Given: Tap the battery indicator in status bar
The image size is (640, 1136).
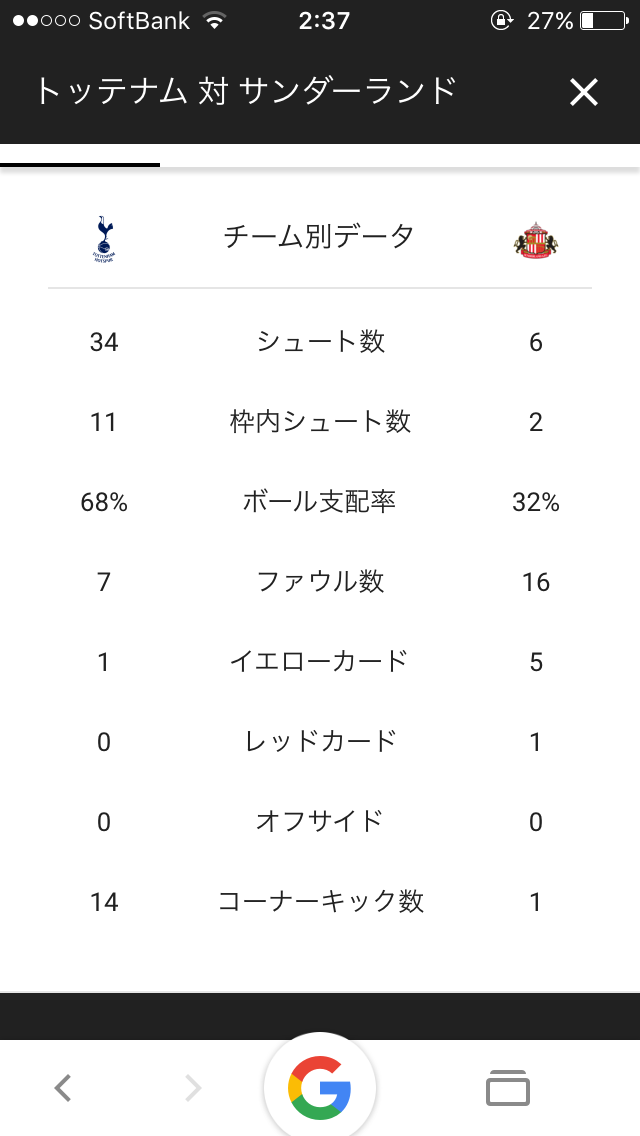Looking at the screenshot, I should 600,20.
